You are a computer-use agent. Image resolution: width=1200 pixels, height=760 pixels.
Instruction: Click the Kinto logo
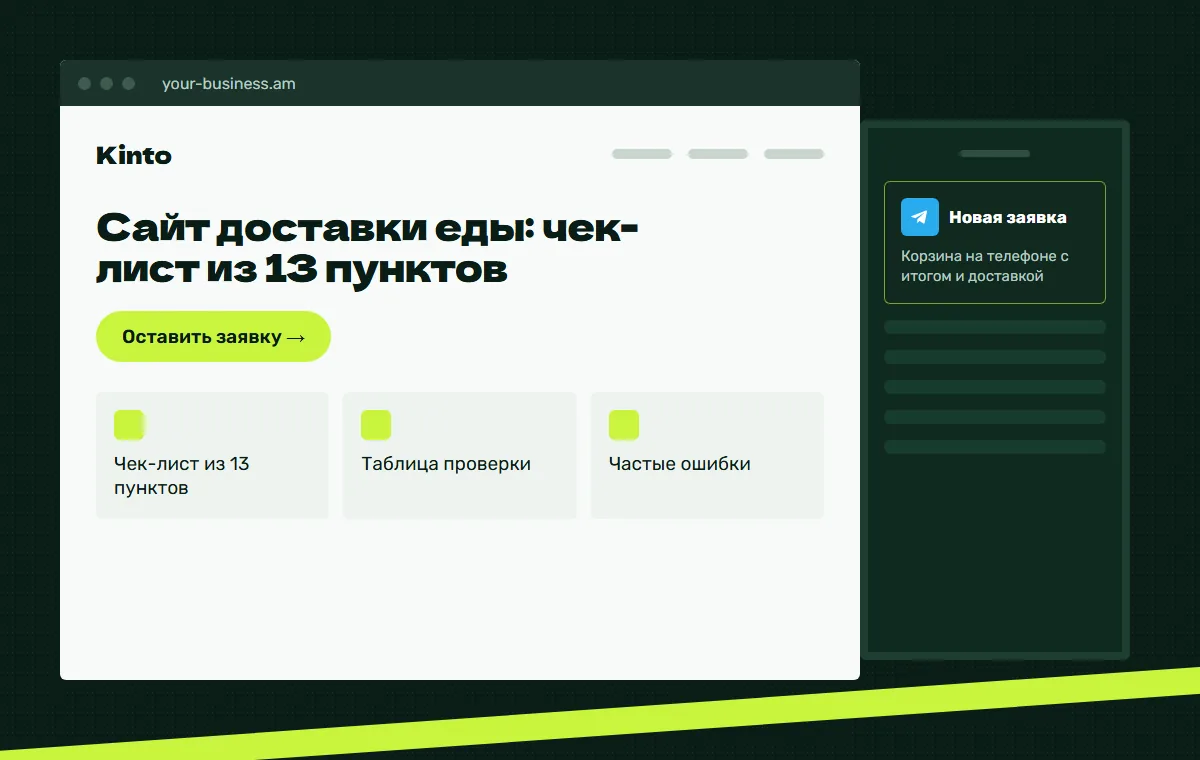(x=134, y=156)
